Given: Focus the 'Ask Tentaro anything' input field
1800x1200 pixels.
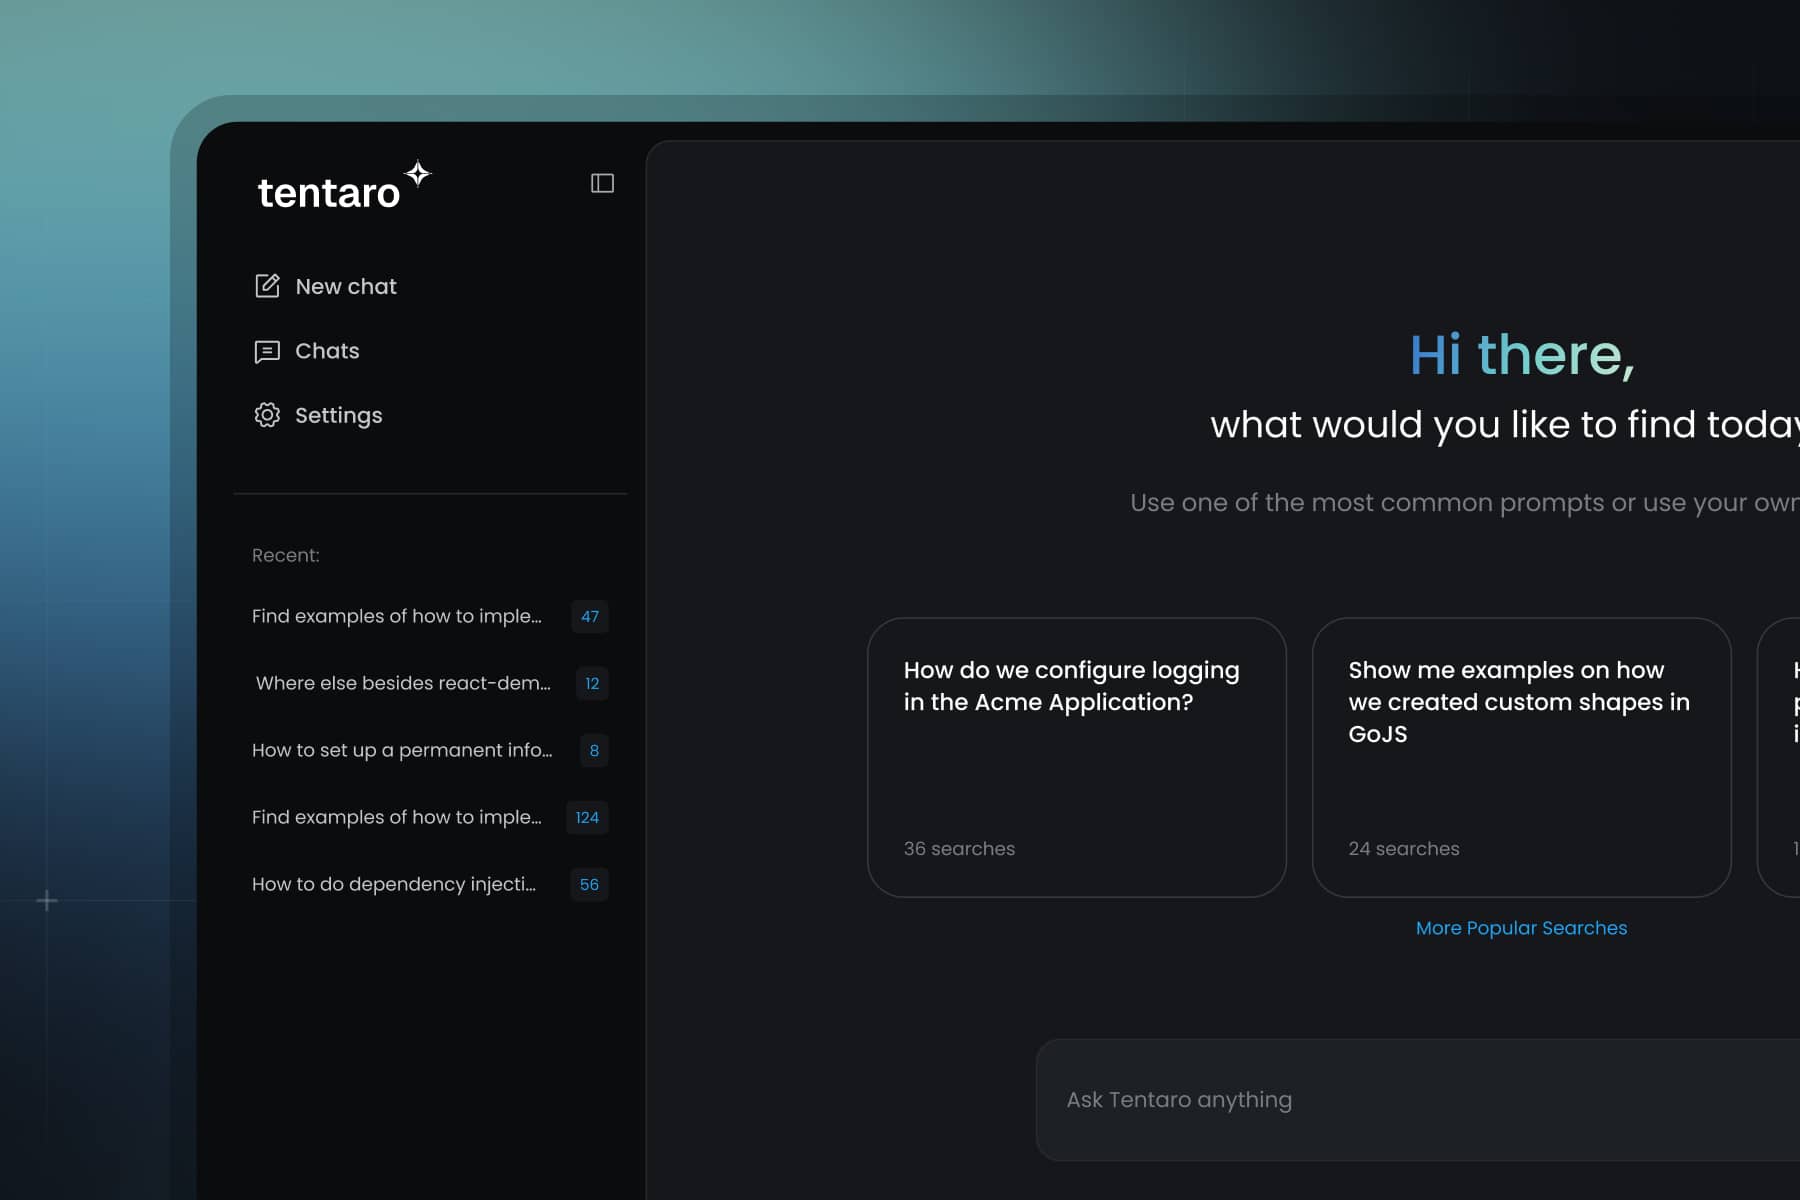Looking at the screenshot, I should (1418, 1100).
